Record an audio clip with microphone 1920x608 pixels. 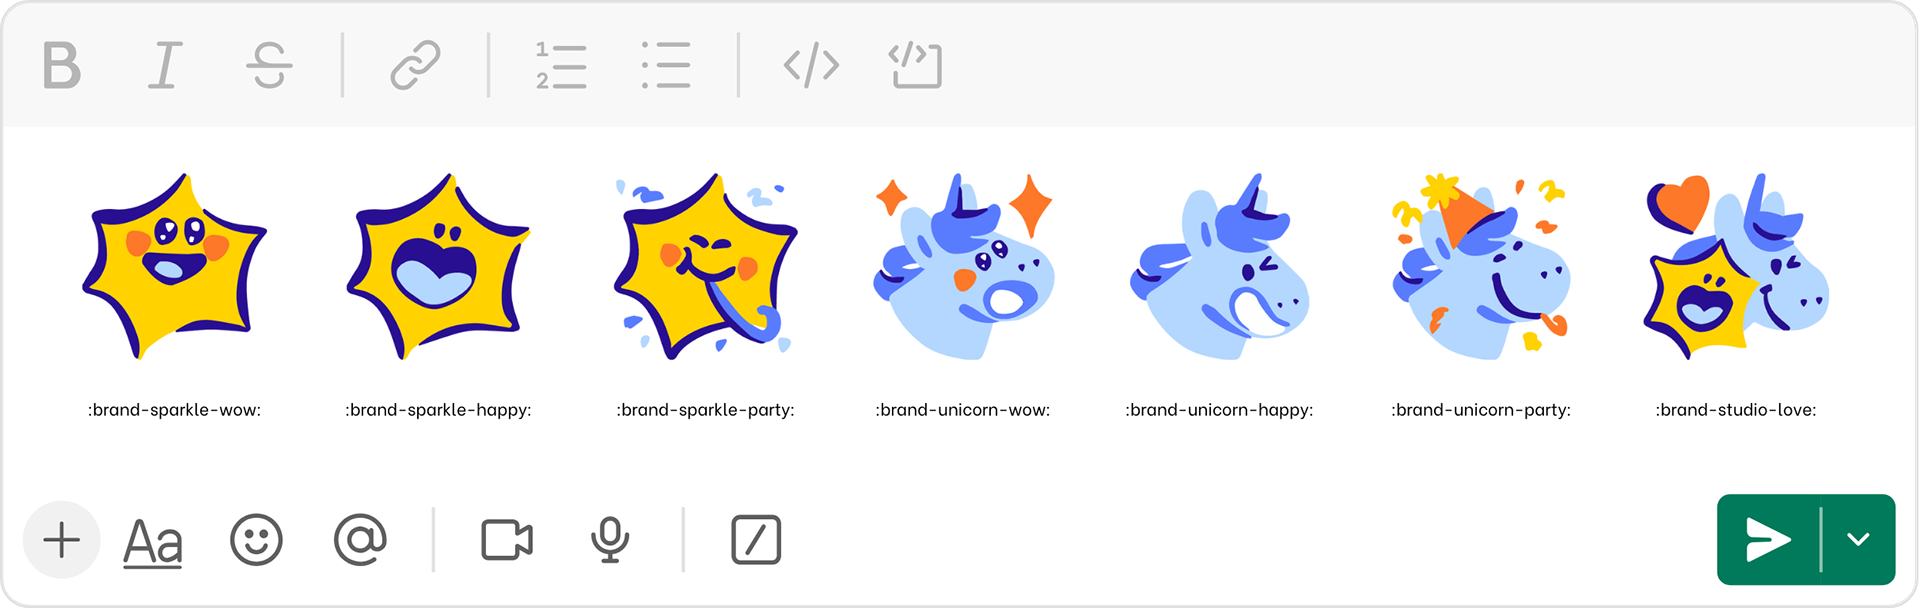coord(610,541)
